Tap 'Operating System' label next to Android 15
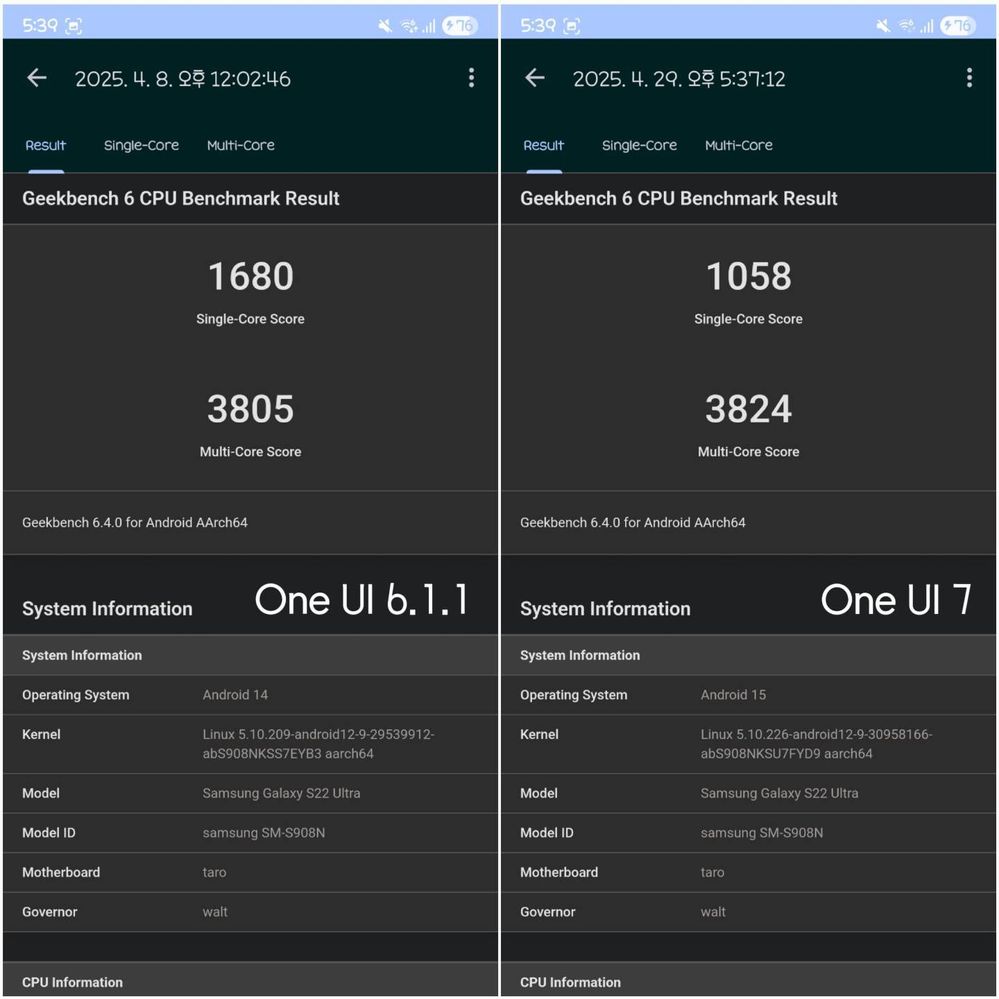 click(x=573, y=695)
